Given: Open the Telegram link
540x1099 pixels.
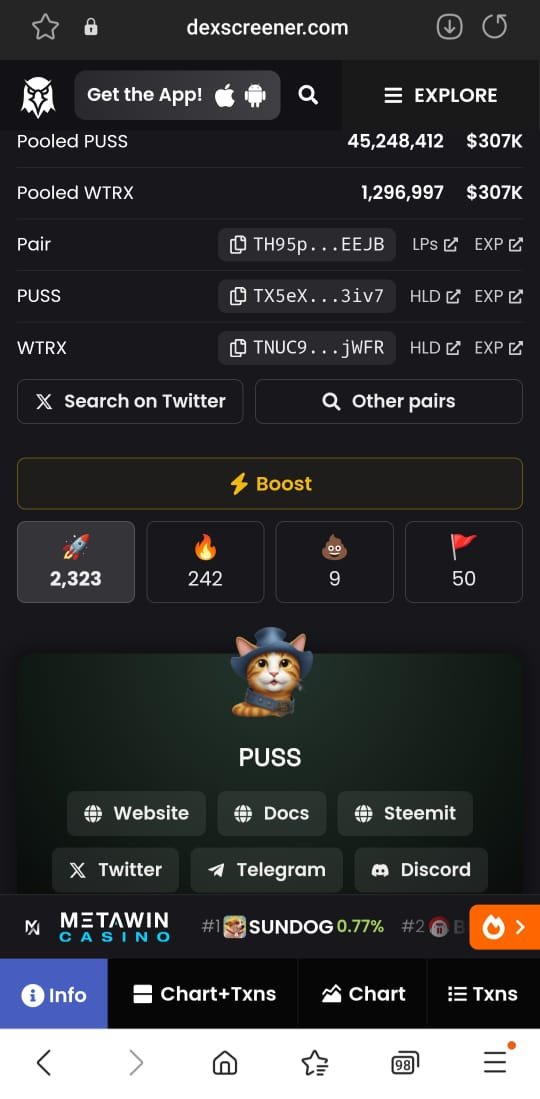Looking at the screenshot, I should point(266,870).
